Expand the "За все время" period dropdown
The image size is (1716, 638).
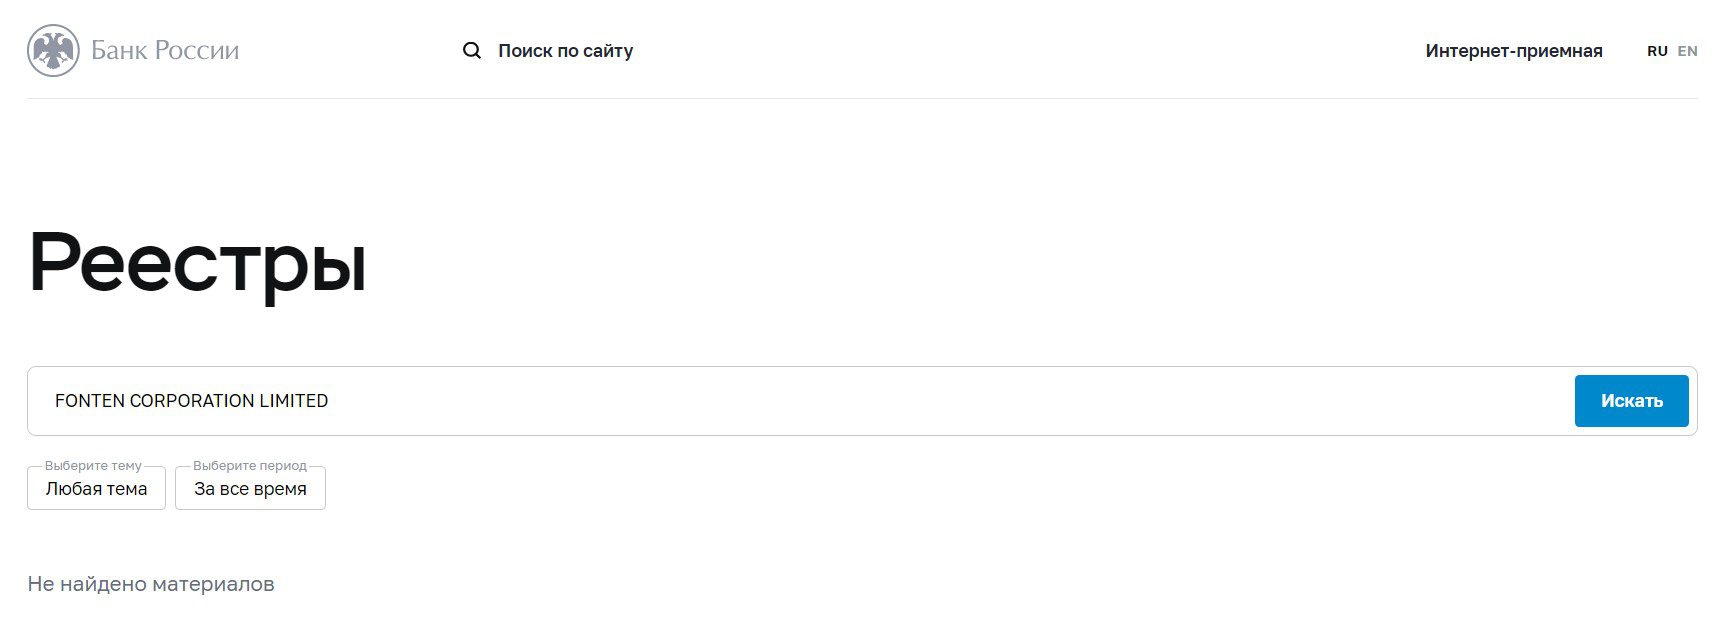(x=250, y=489)
